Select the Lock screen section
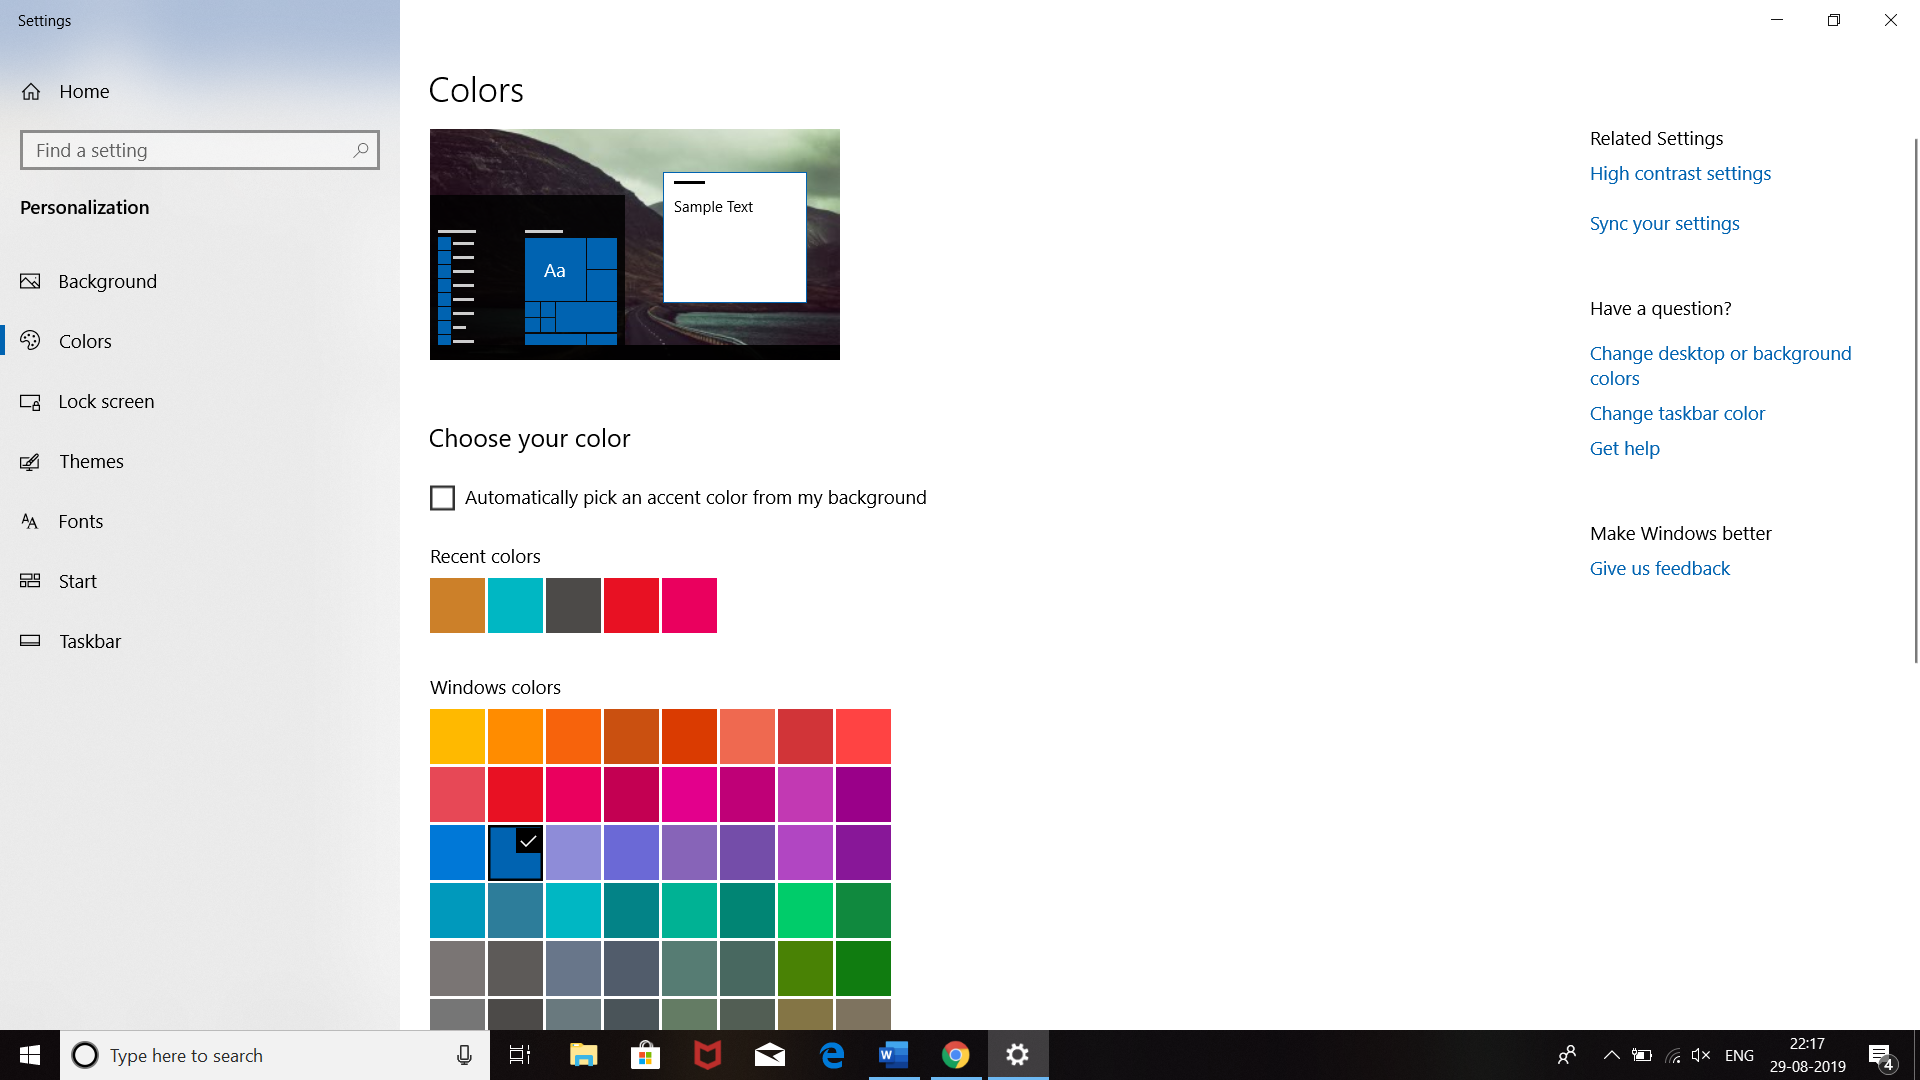The width and height of the screenshot is (1920, 1080). tap(106, 401)
